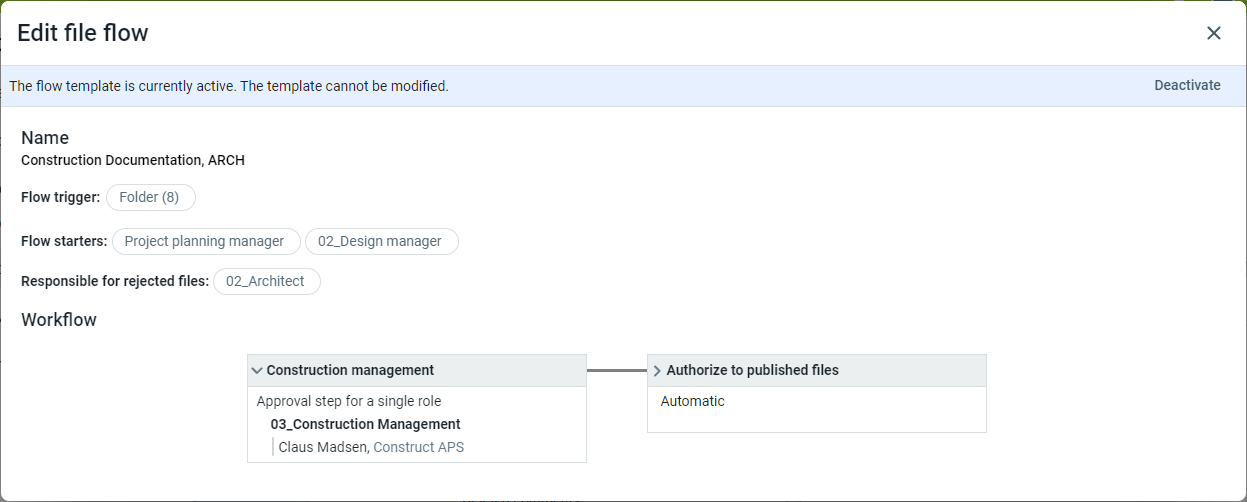Click the template currently active notice text
The height and width of the screenshot is (502, 1247).
tap(229, 87)
